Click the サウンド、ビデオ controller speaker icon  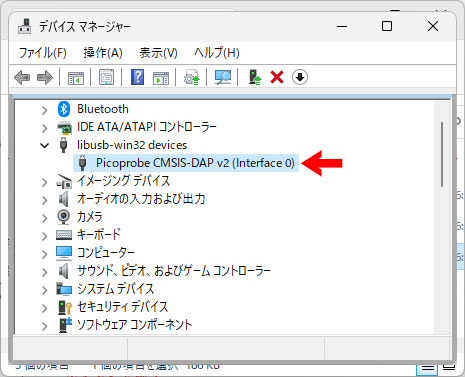point(64,271)
